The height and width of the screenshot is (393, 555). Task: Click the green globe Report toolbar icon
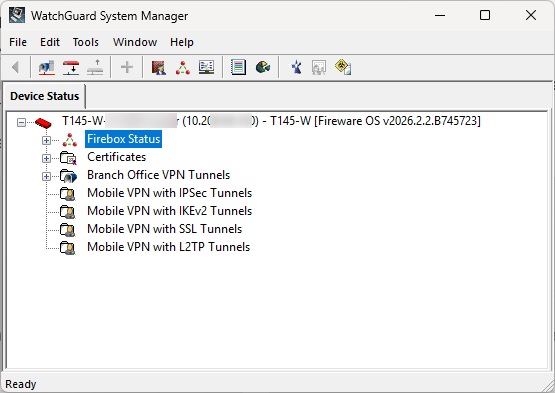263,67
